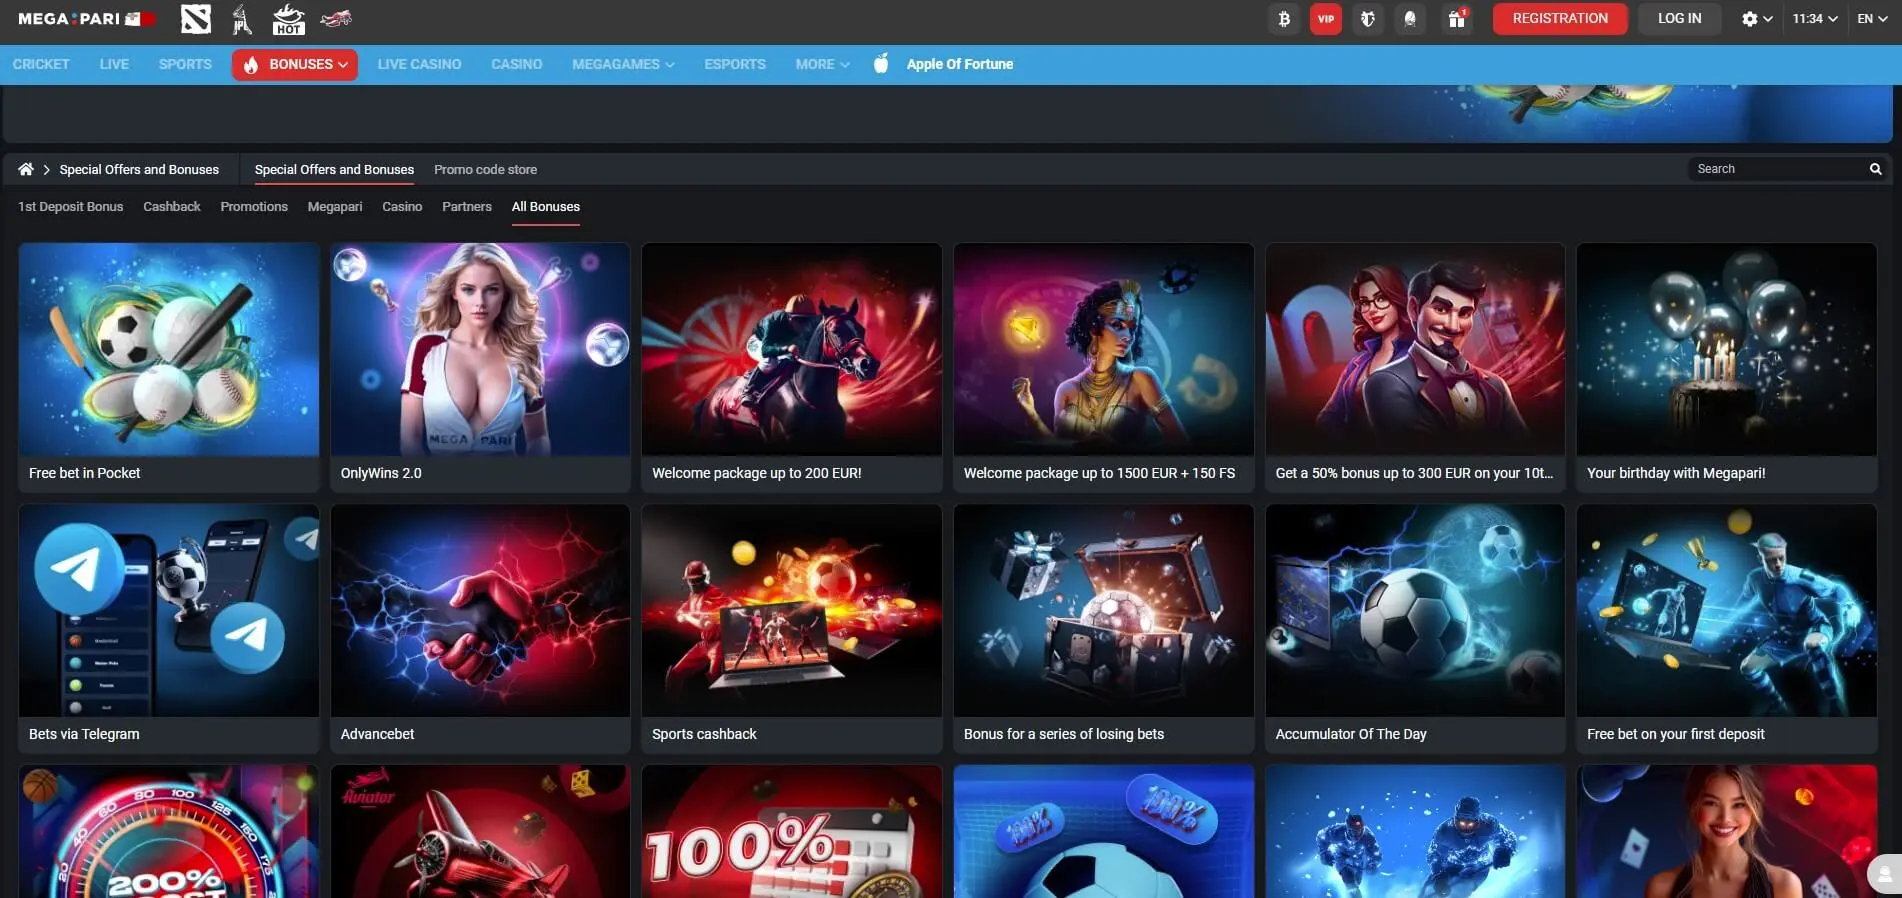
Task: Select the Promo code store tab
Action: [485, 170]
